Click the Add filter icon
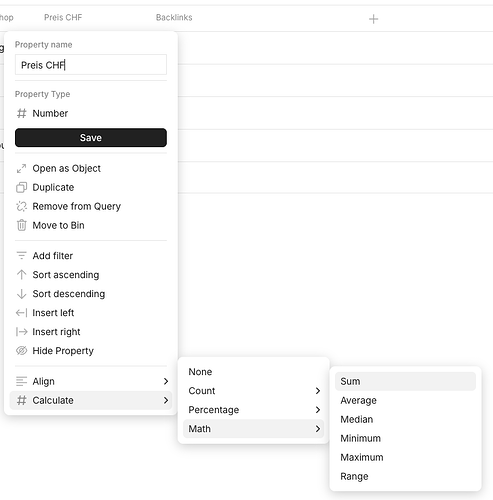 (21, 256)
